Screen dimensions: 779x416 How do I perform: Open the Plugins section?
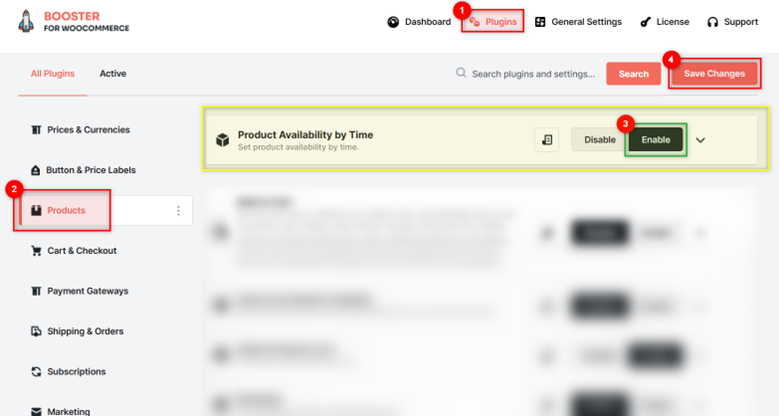point(492,22)
